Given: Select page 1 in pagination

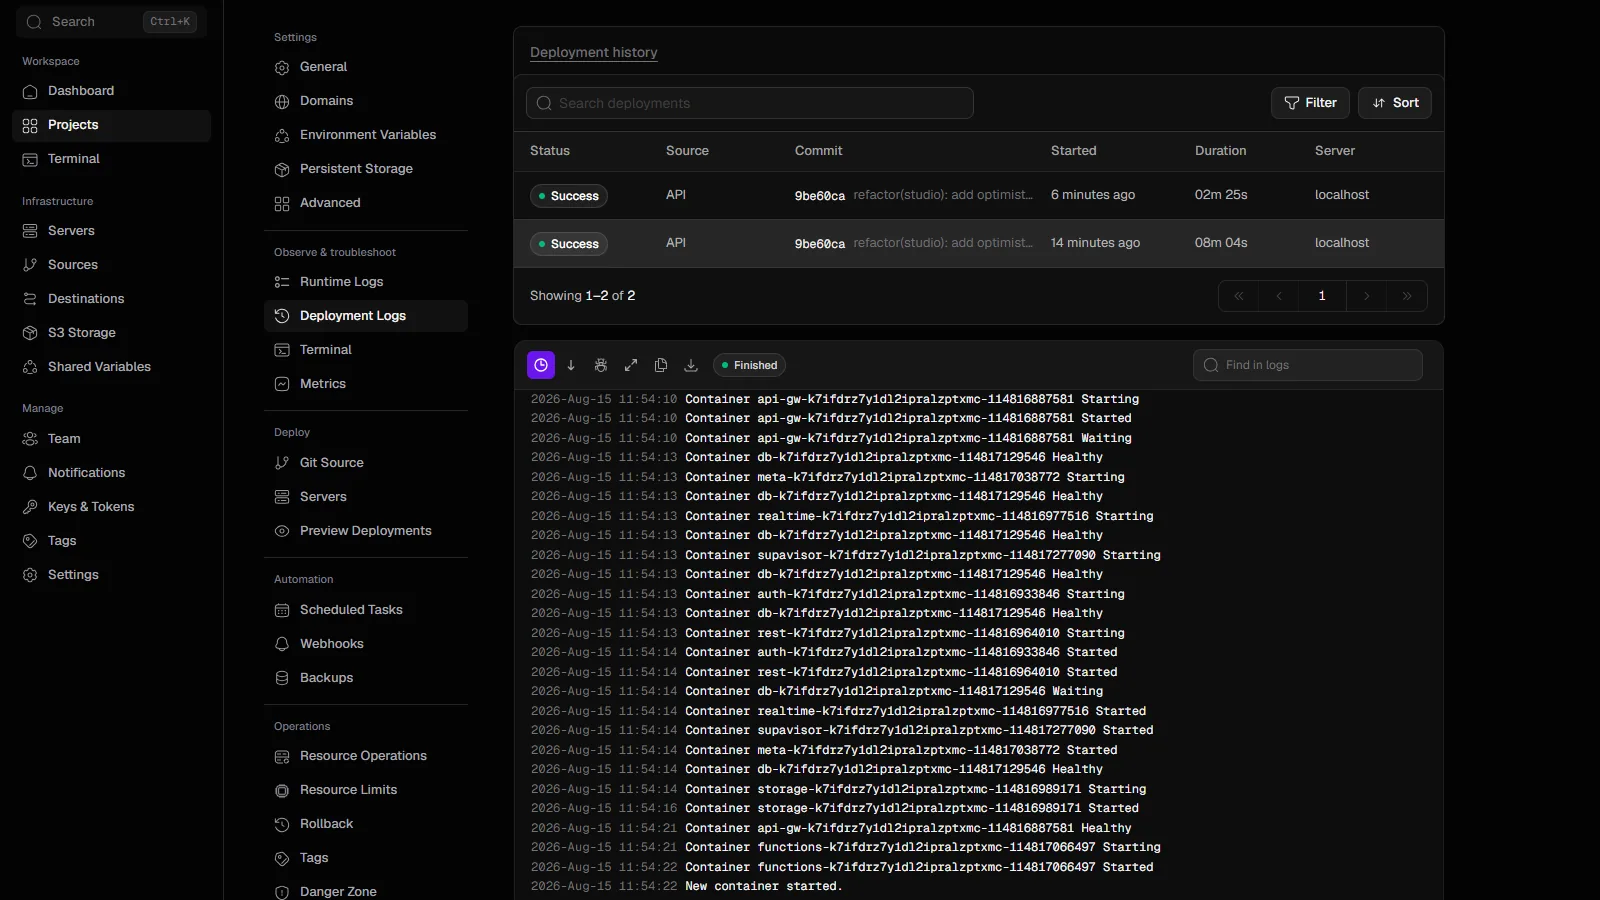Looking at the screenshot, I should [1322, 296].
